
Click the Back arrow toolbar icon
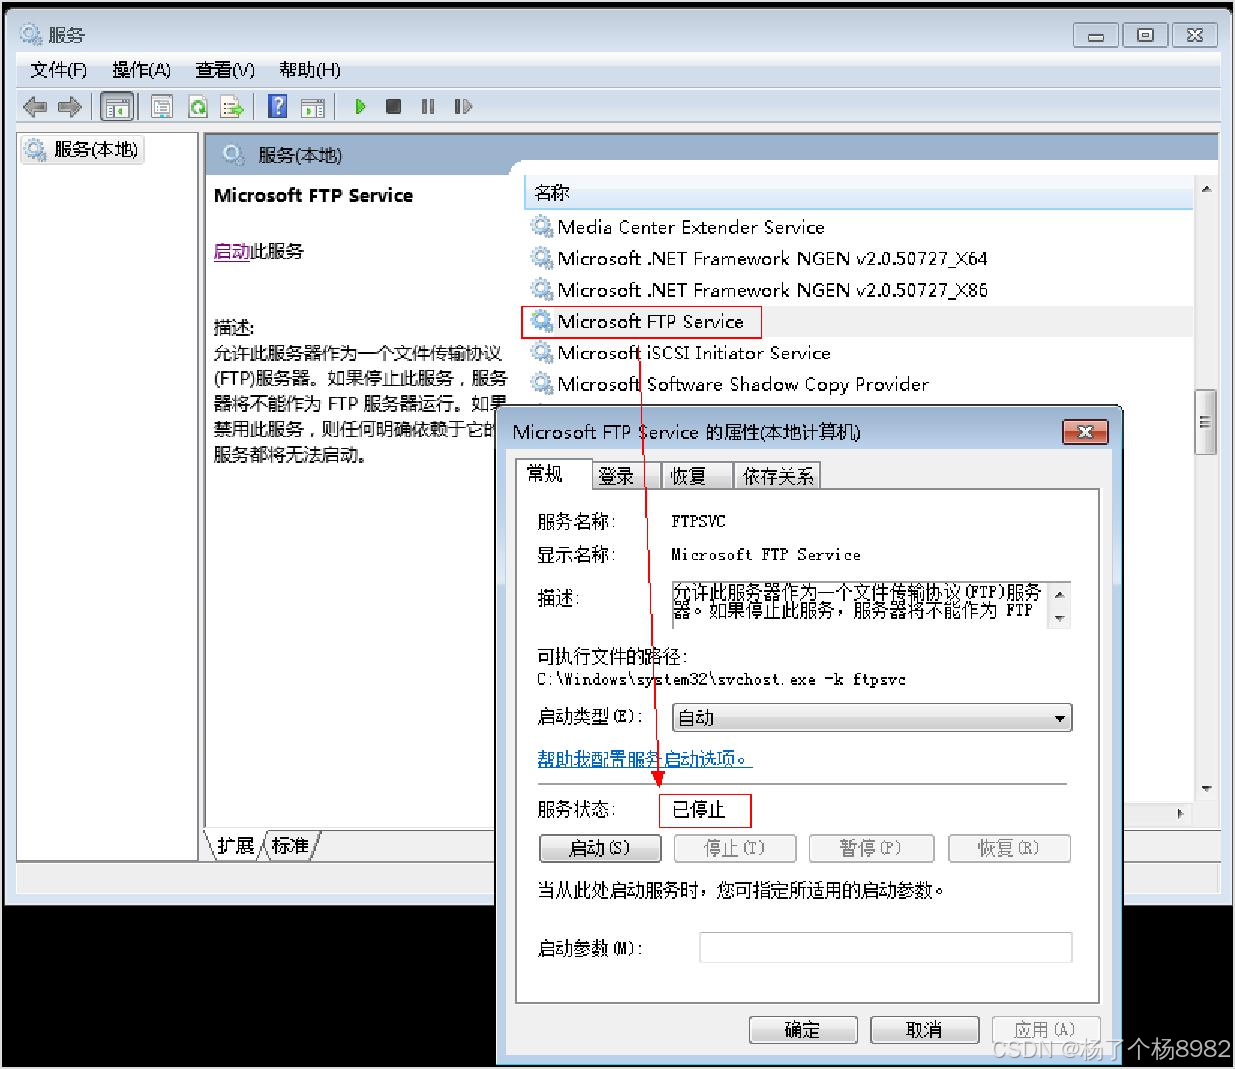35,106
